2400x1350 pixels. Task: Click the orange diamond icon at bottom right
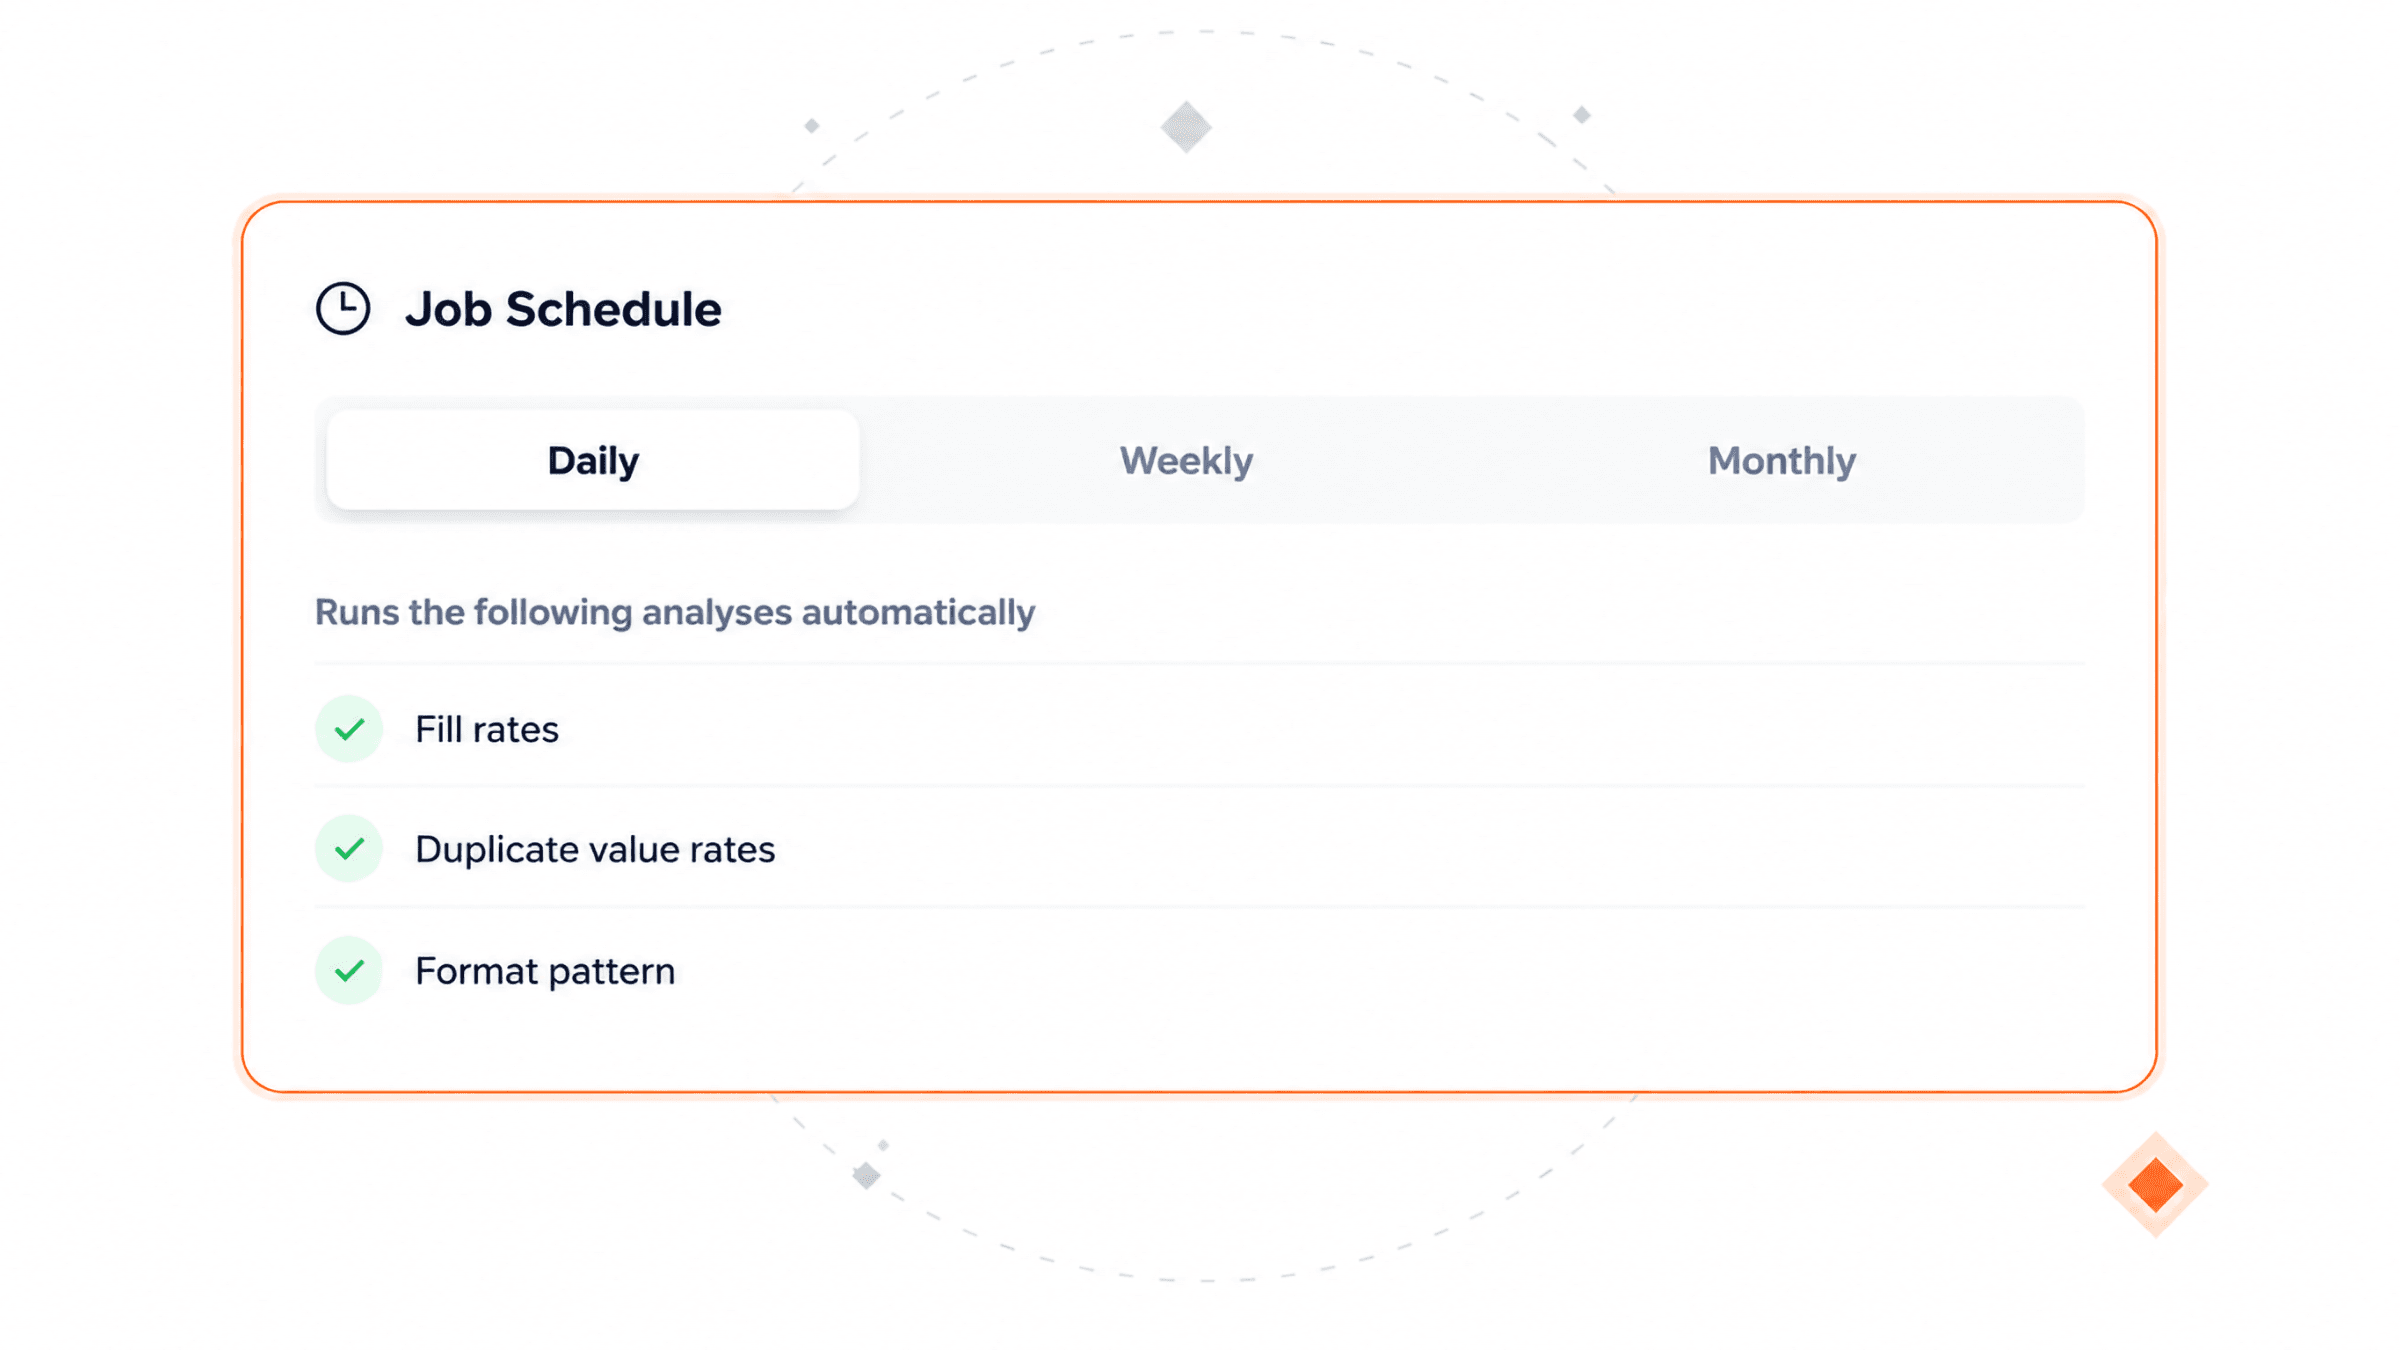point(2155,1185)
